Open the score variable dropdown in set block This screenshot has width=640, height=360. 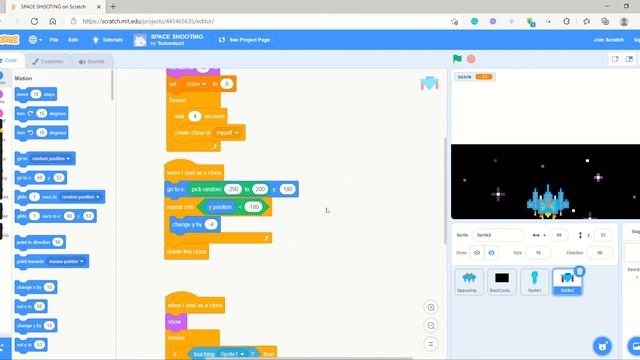tap(196, 84)
